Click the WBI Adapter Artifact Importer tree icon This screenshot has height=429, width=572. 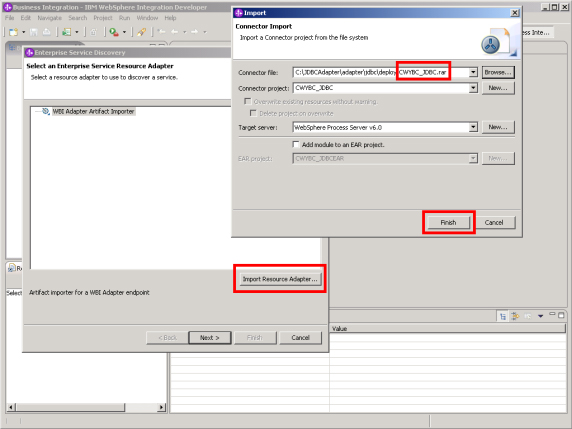46,111
